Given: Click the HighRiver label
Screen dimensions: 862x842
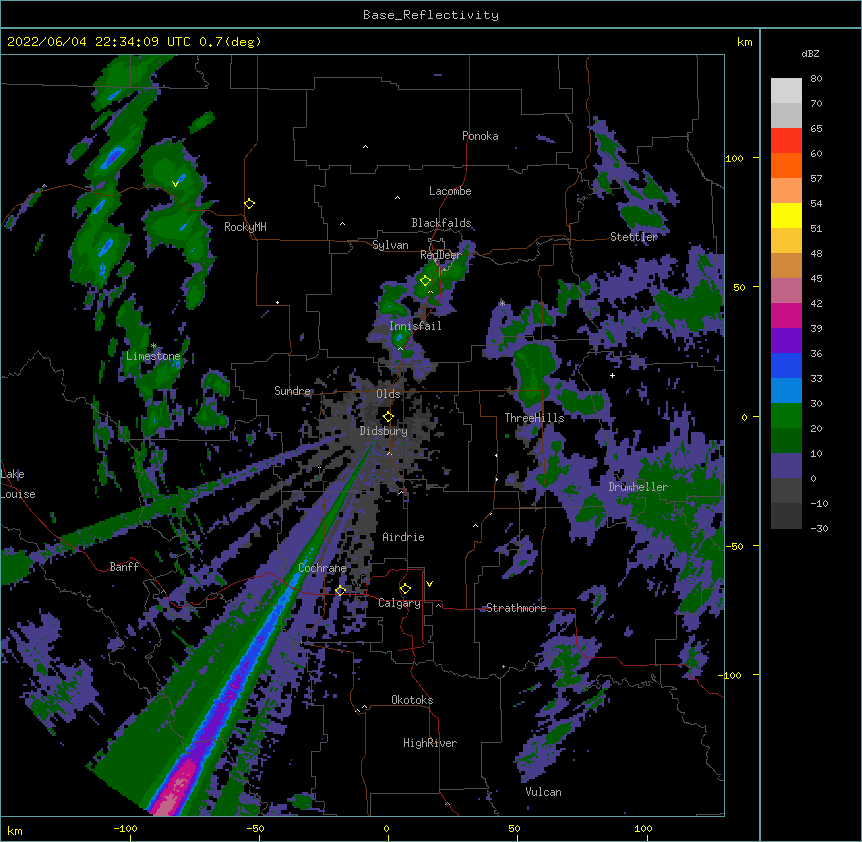Looking at the screenshot, I should [x=430, y=743].
